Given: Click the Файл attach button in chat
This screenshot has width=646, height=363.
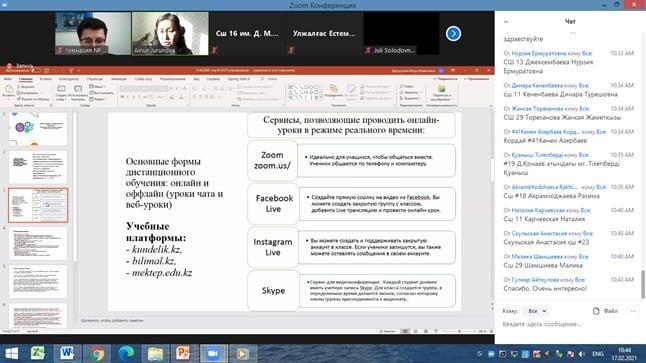Looking at the screenshot, I should [605, 311].
